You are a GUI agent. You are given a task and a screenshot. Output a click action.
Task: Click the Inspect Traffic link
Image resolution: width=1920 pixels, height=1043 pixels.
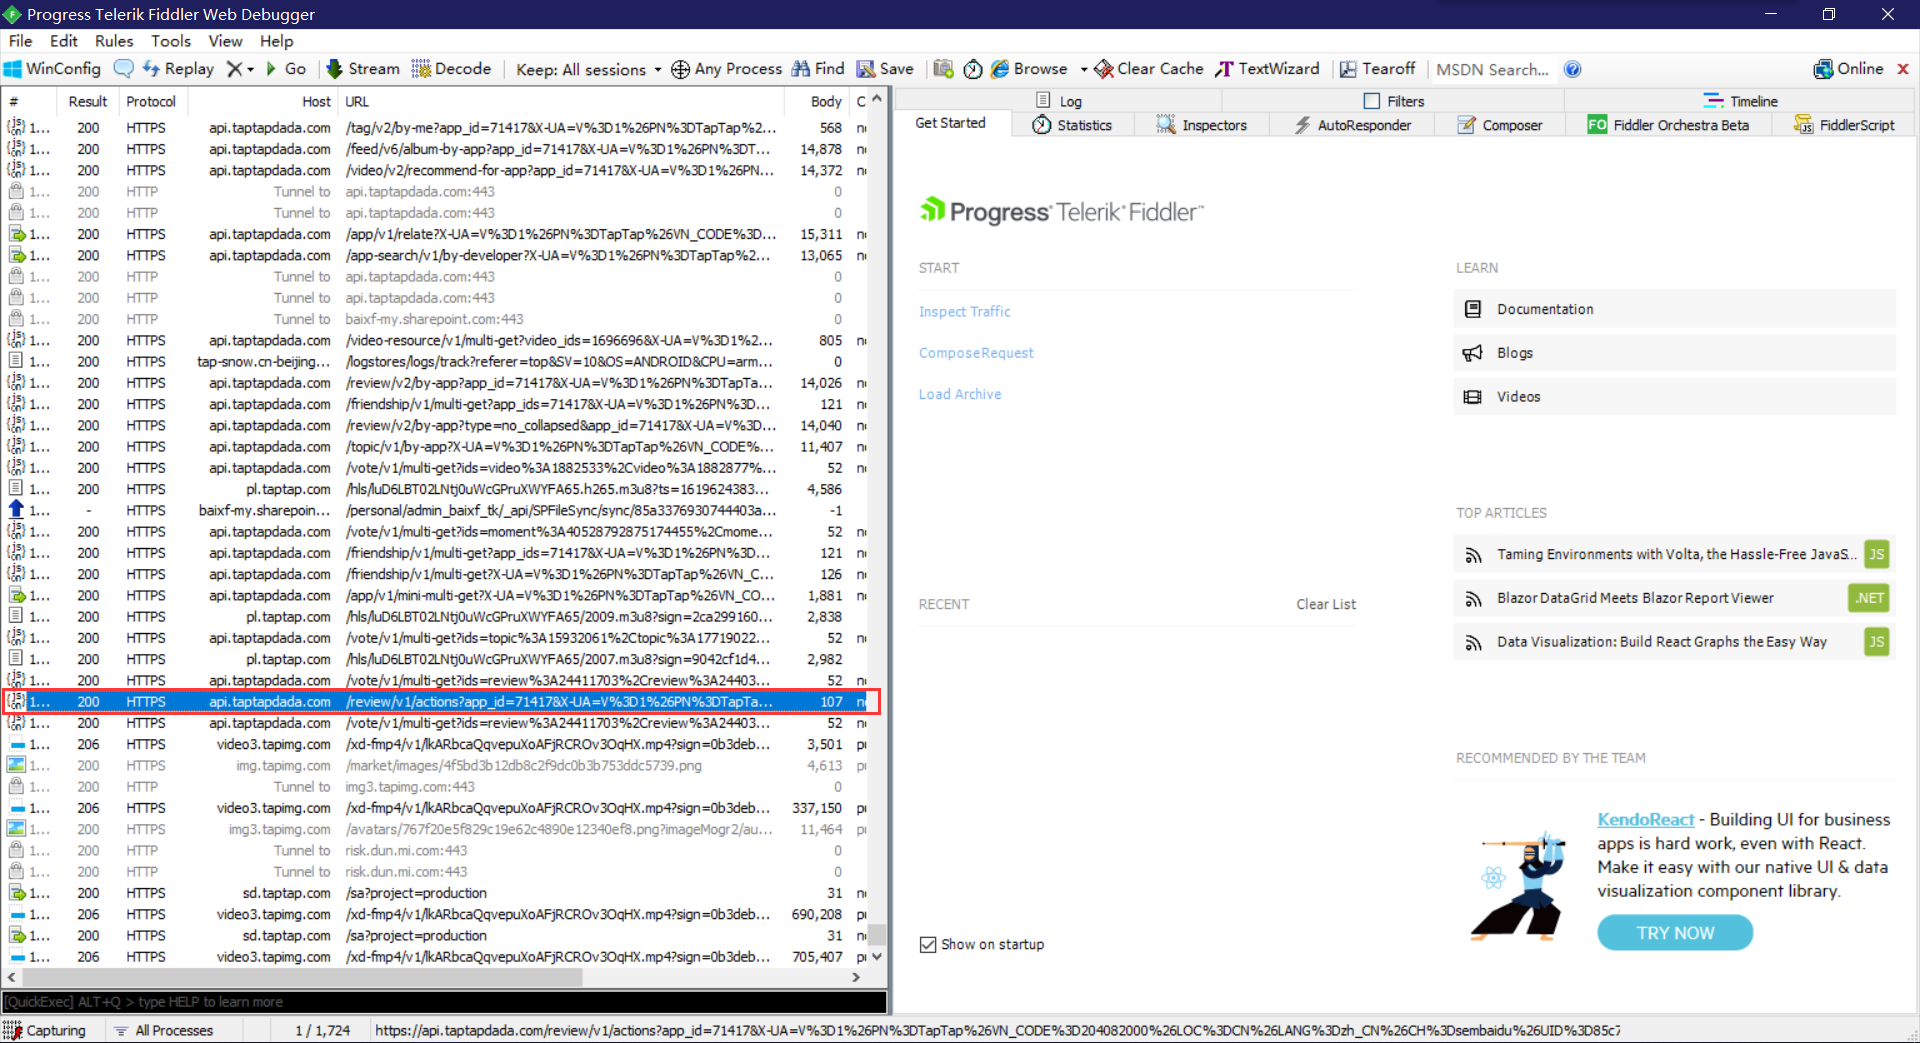[x=964, y=311]
